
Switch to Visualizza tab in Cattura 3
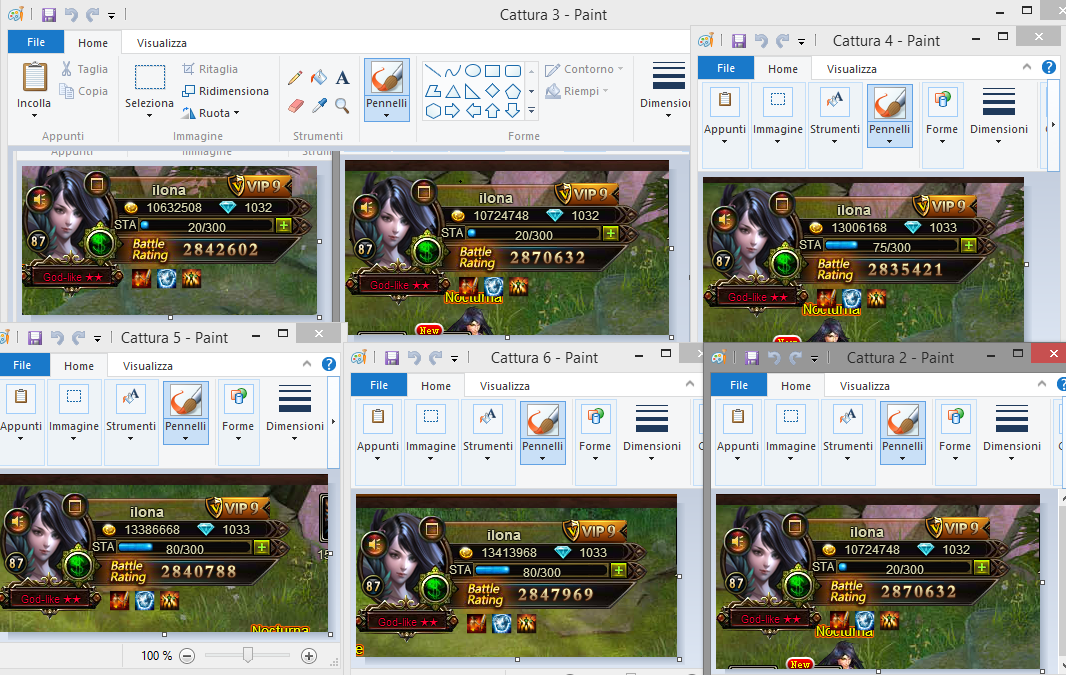point(162,43)
